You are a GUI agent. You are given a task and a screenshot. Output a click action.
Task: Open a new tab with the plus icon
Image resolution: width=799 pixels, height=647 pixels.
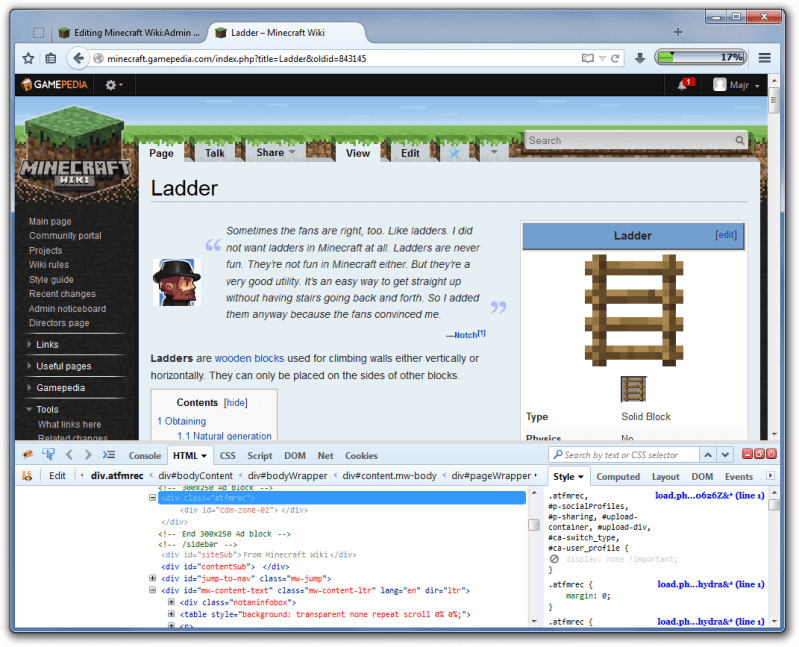pos(678,32)
